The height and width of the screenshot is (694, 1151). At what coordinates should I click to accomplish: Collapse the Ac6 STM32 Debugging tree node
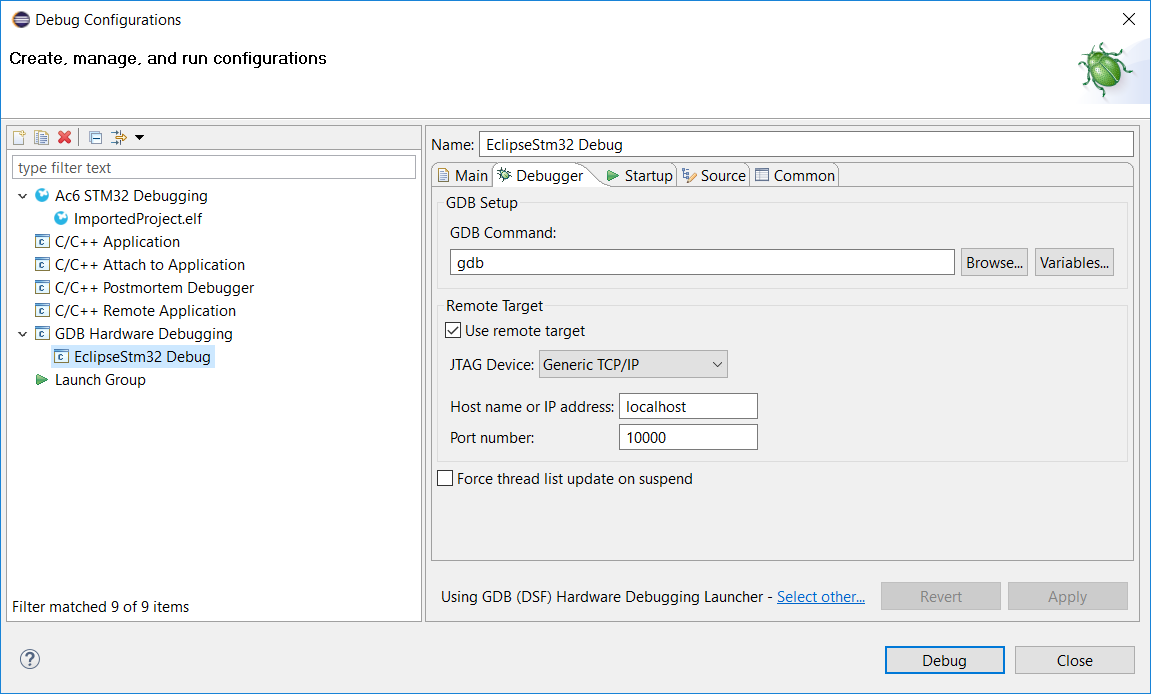pos(22,196)
